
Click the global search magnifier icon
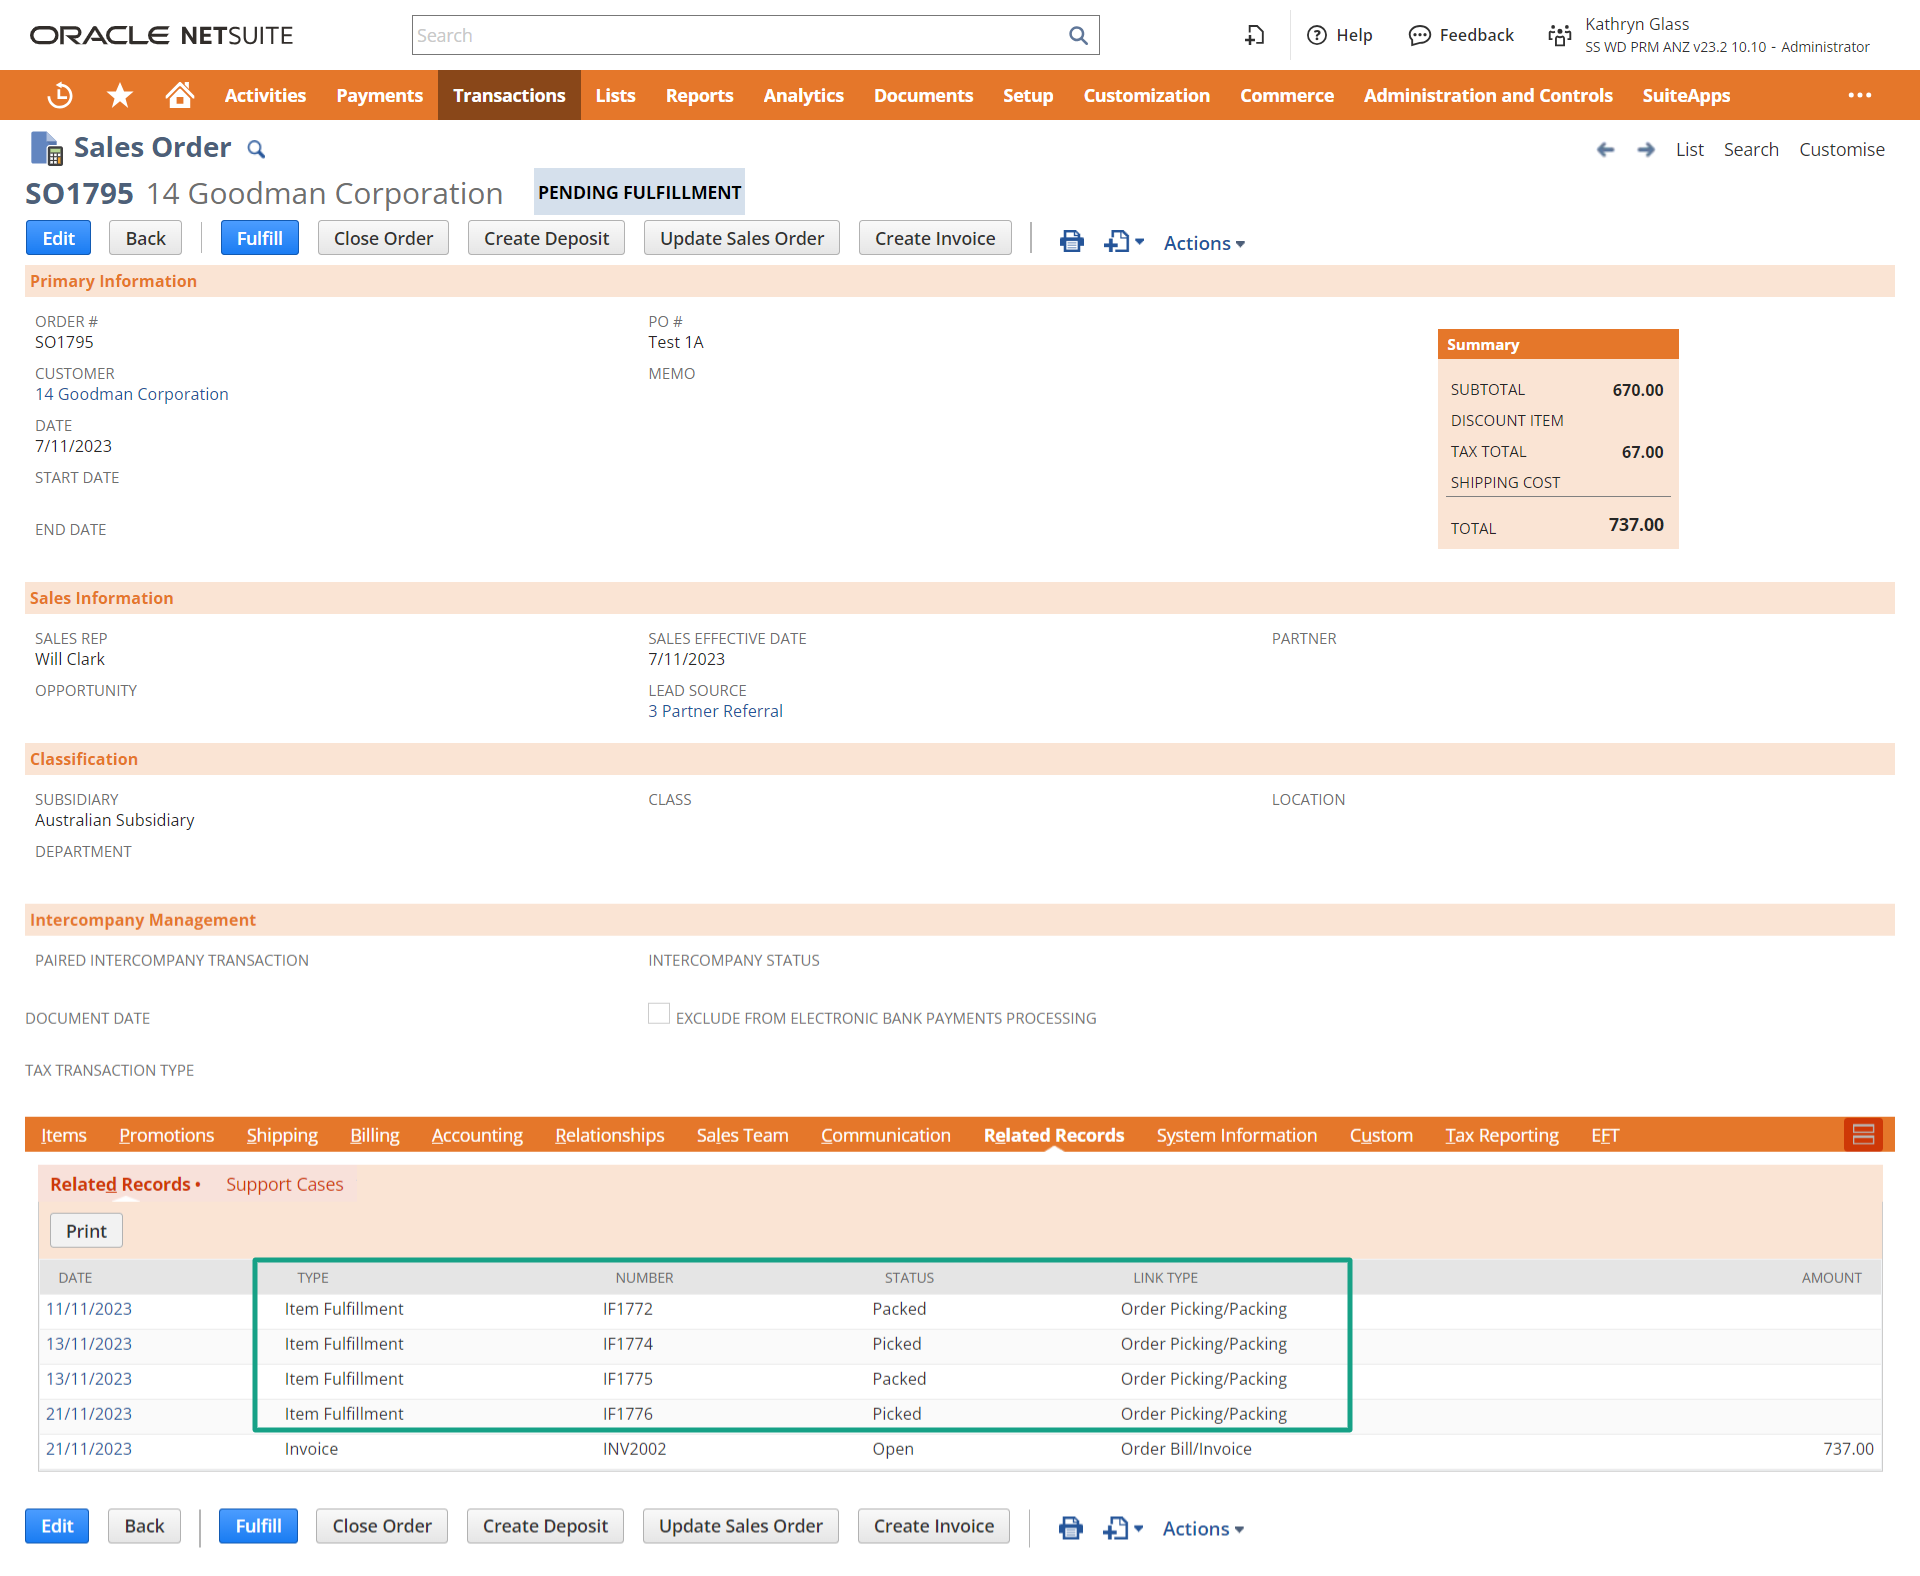1078,36
